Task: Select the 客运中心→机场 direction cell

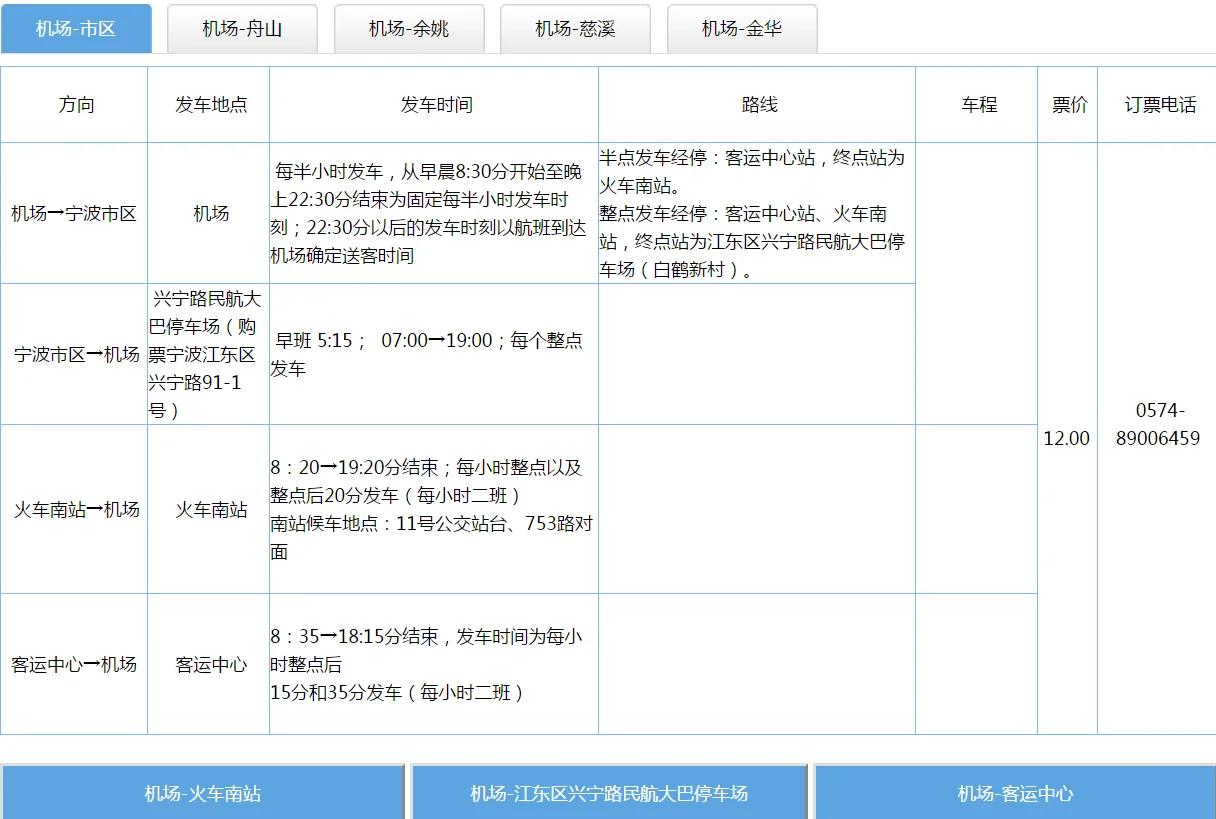Action: 75,662
